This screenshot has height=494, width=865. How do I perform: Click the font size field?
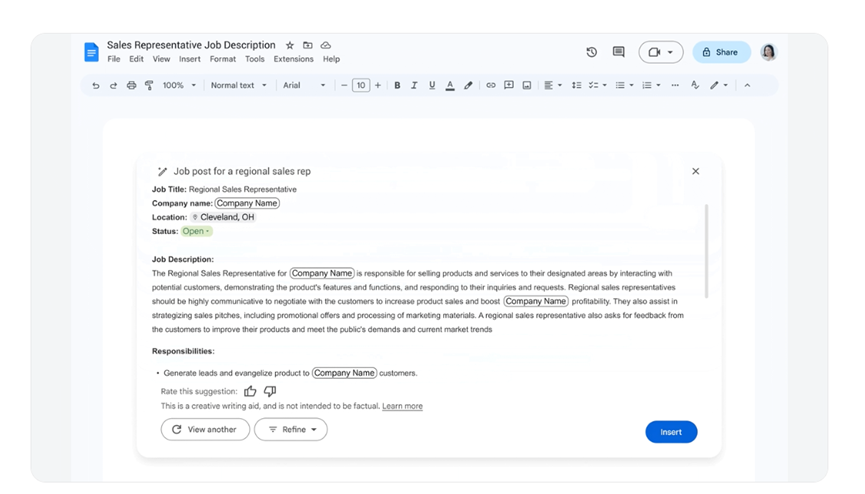click(361, 86)
